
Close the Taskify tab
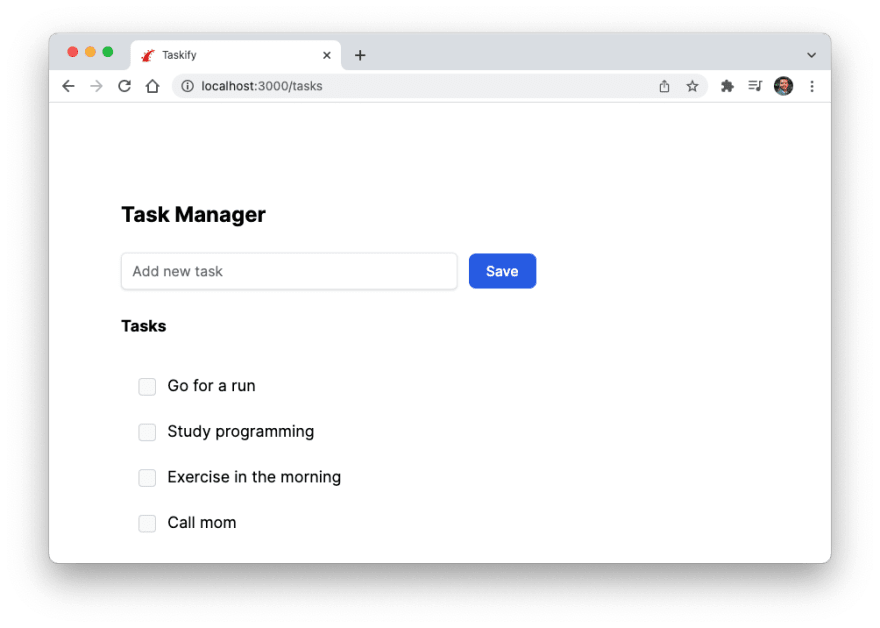tap(327, 55)
